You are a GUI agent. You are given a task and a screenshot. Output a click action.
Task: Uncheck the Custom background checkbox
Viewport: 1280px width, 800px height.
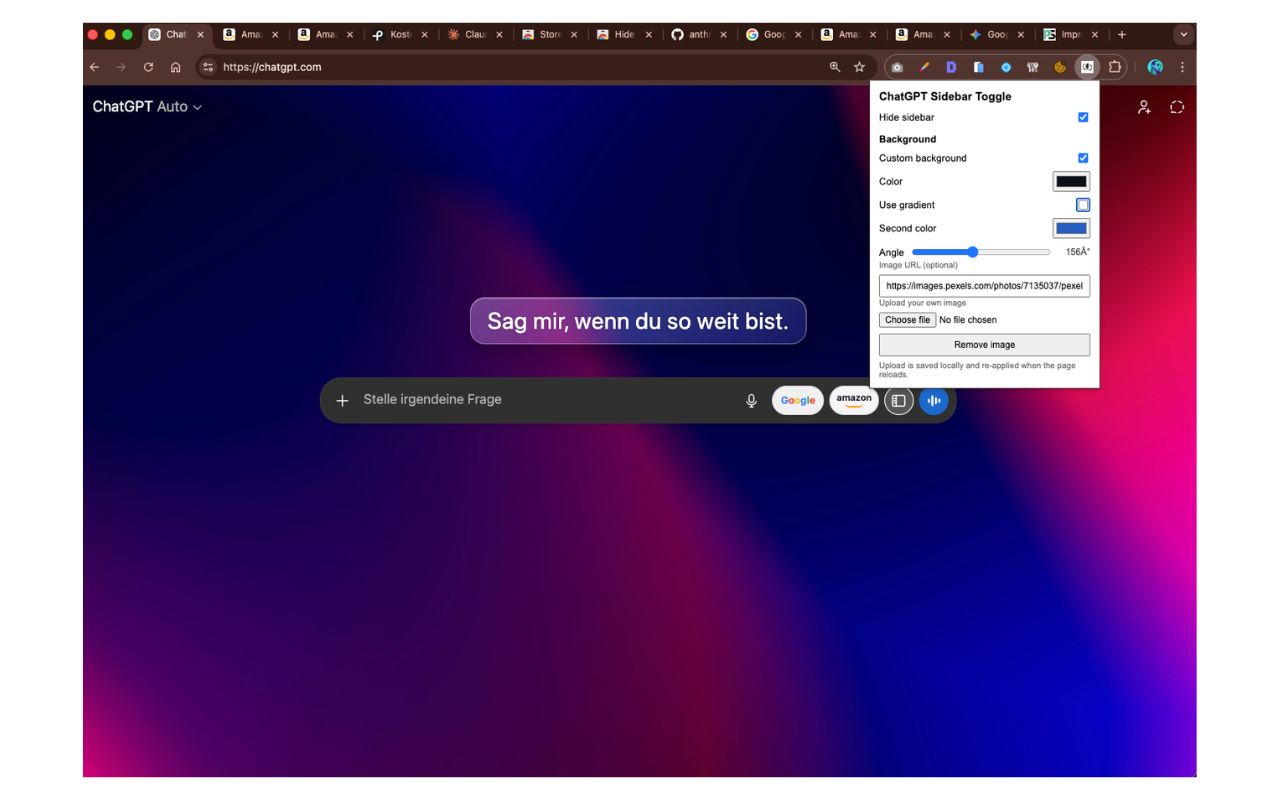1083,158
